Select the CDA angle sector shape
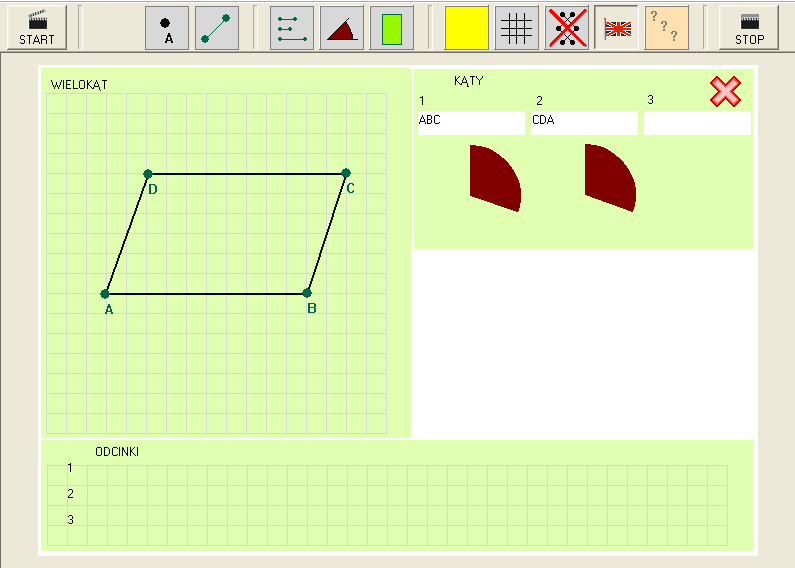Viewport: 795px width, 568px height. (x=608, y=178)
